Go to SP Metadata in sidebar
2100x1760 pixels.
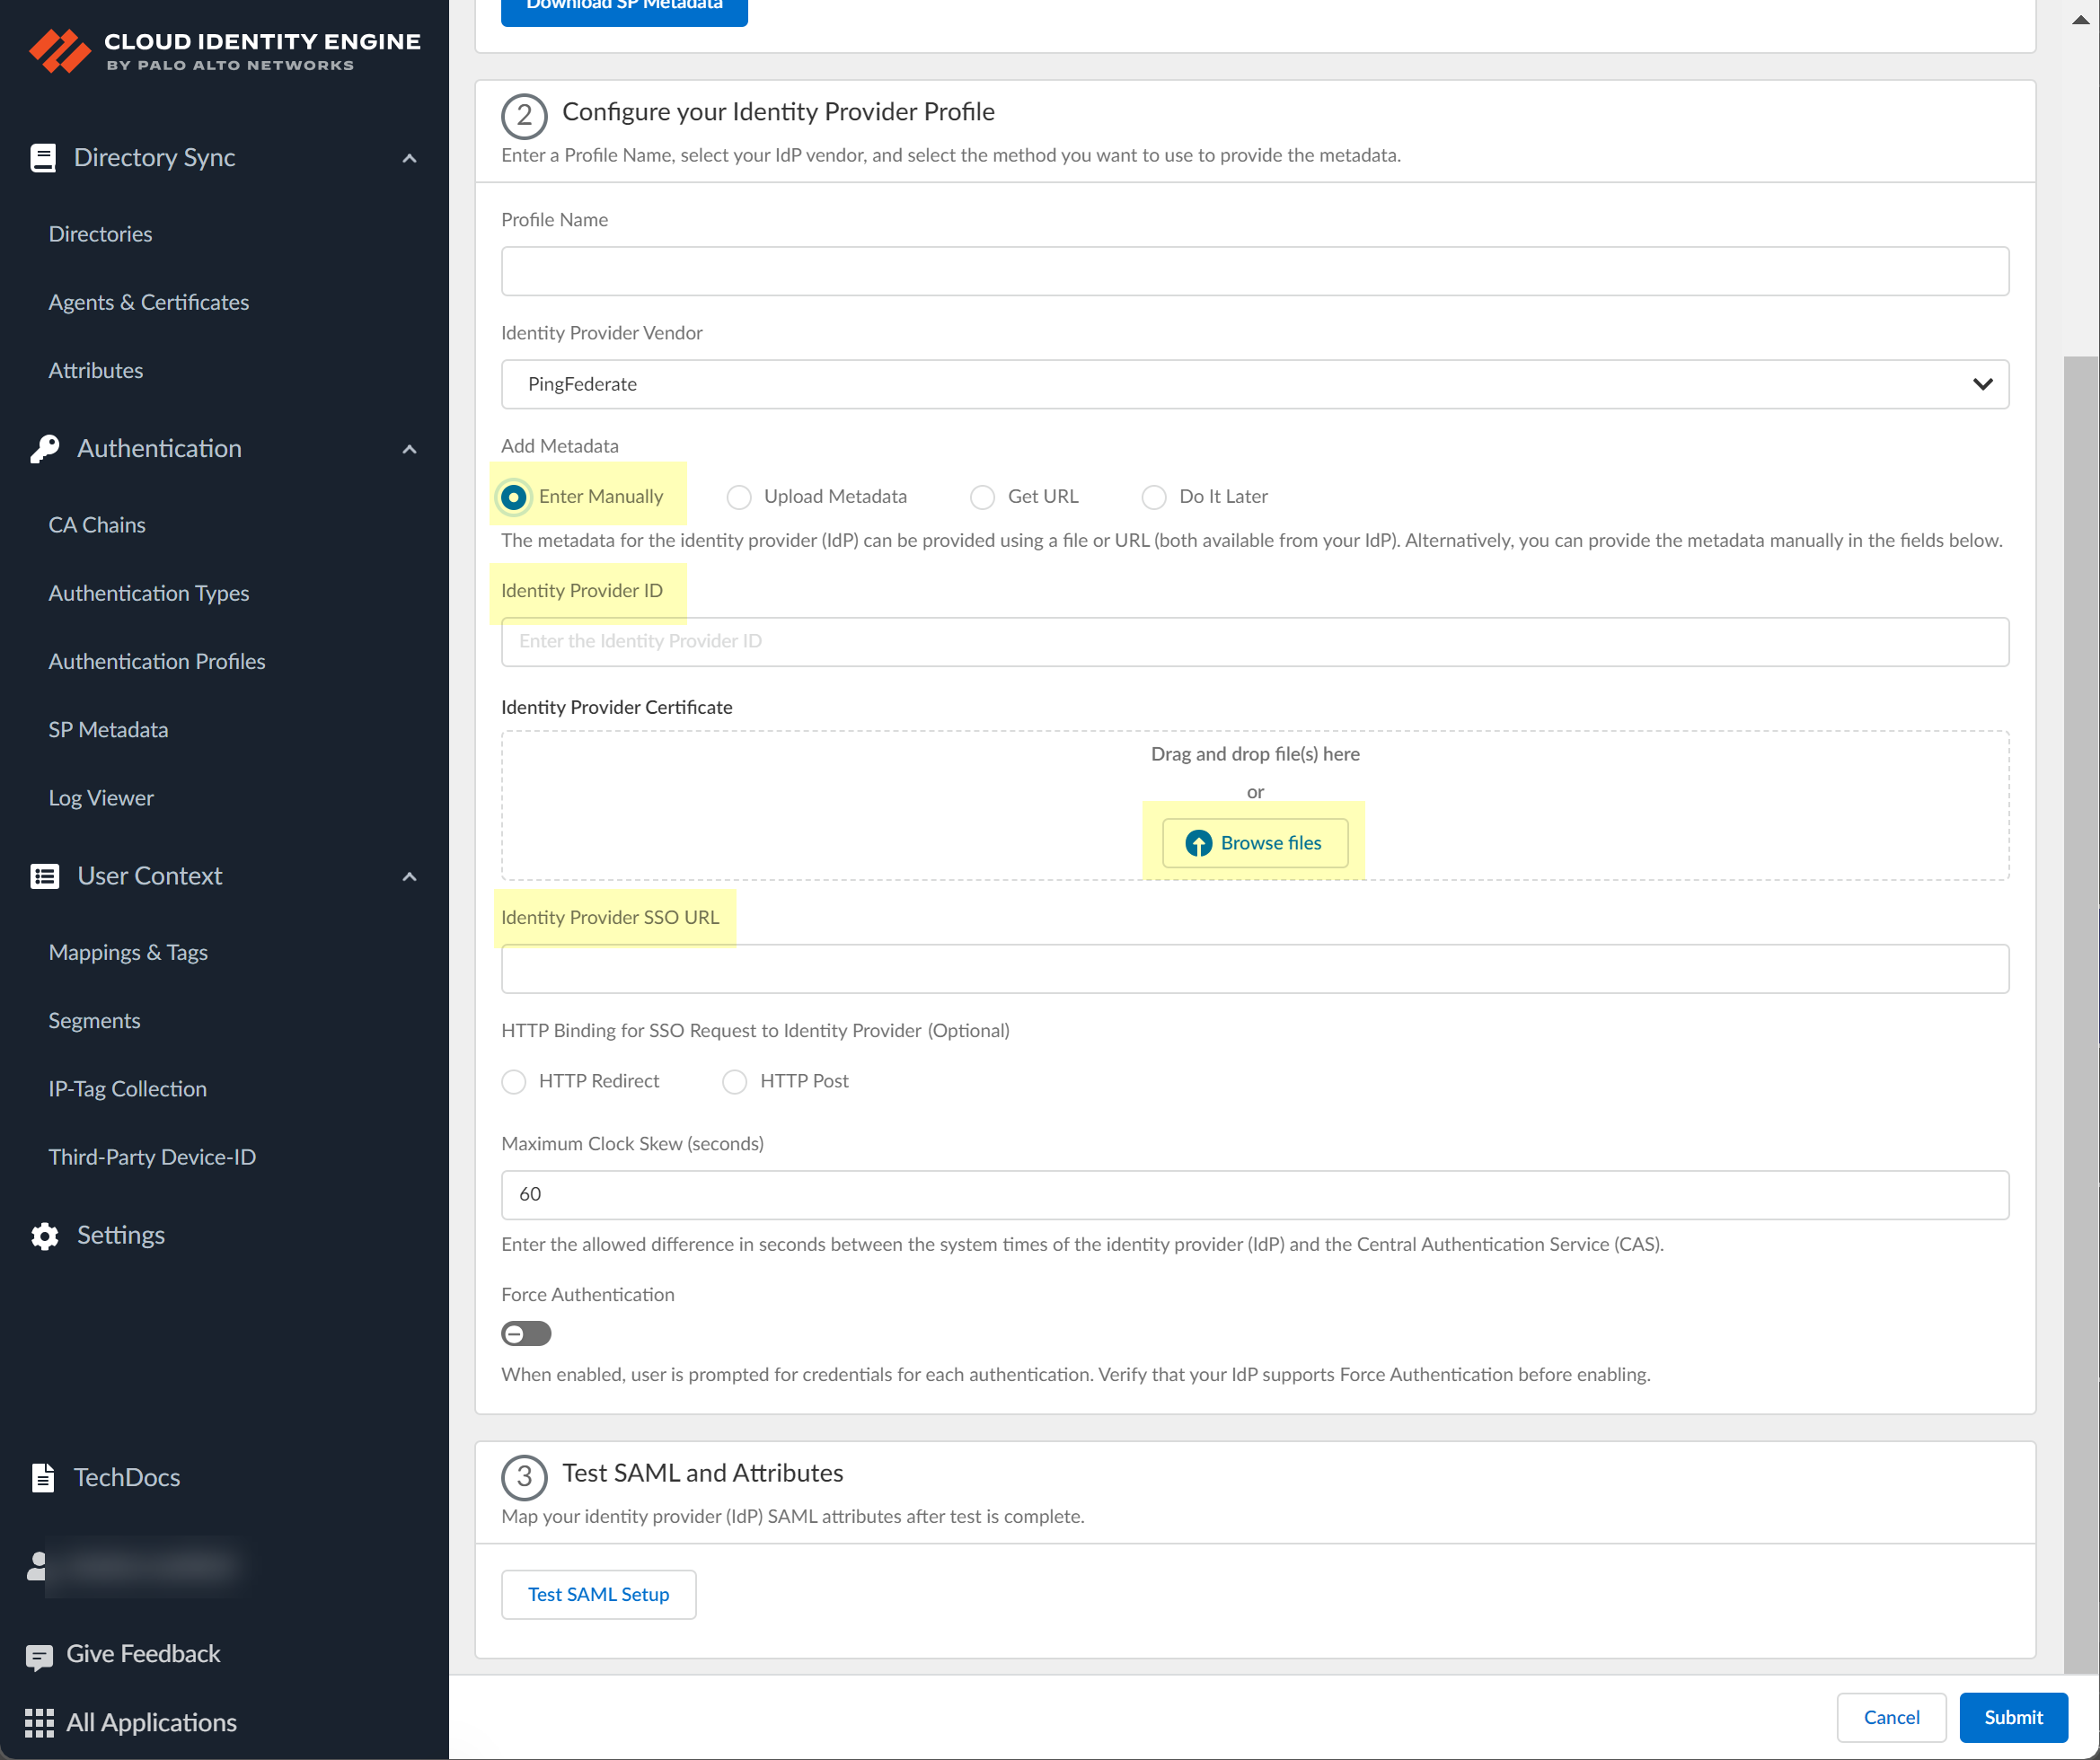pos(108,730)
